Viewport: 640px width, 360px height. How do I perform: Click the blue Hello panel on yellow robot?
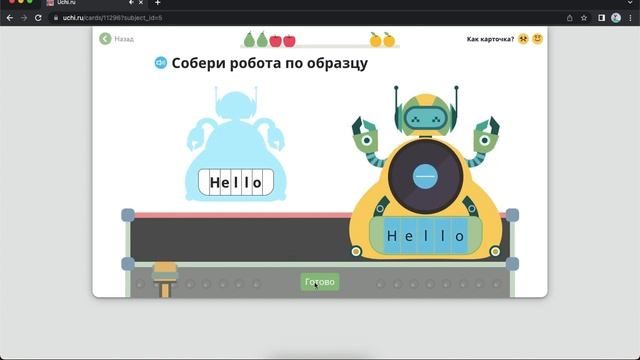click(x=425, y=236)
